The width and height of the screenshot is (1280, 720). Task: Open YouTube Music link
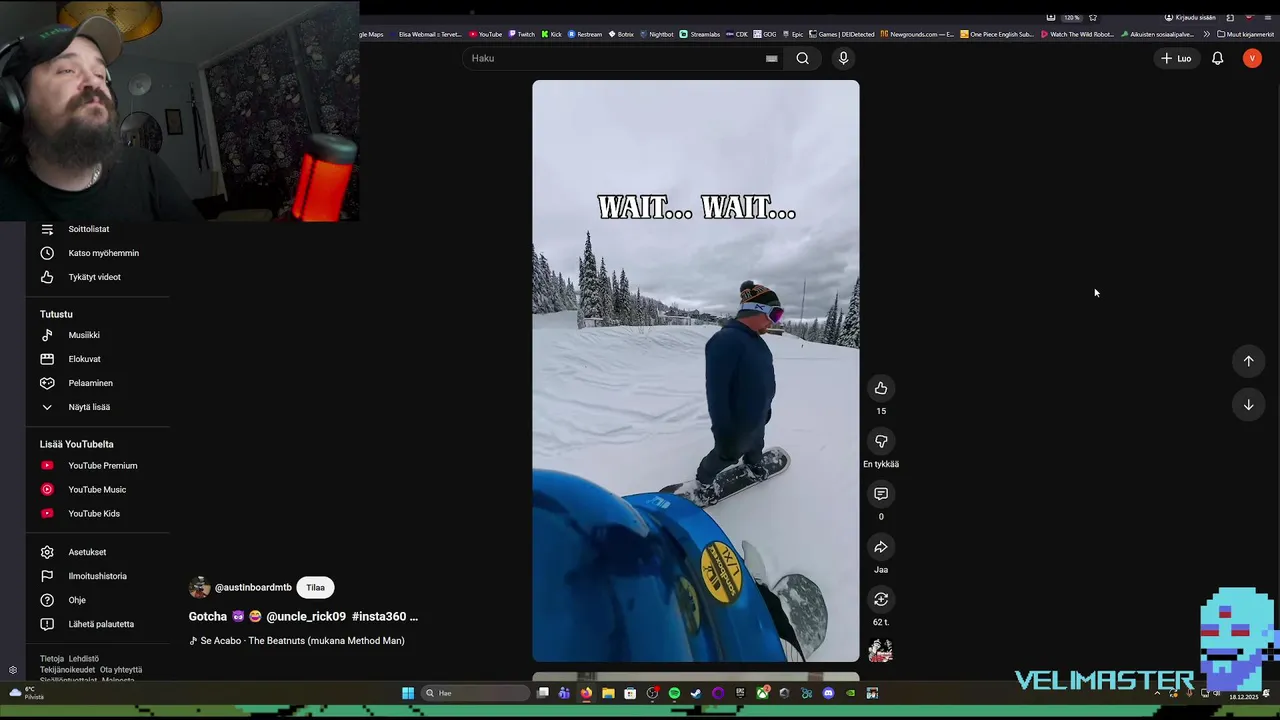[98, 489]
